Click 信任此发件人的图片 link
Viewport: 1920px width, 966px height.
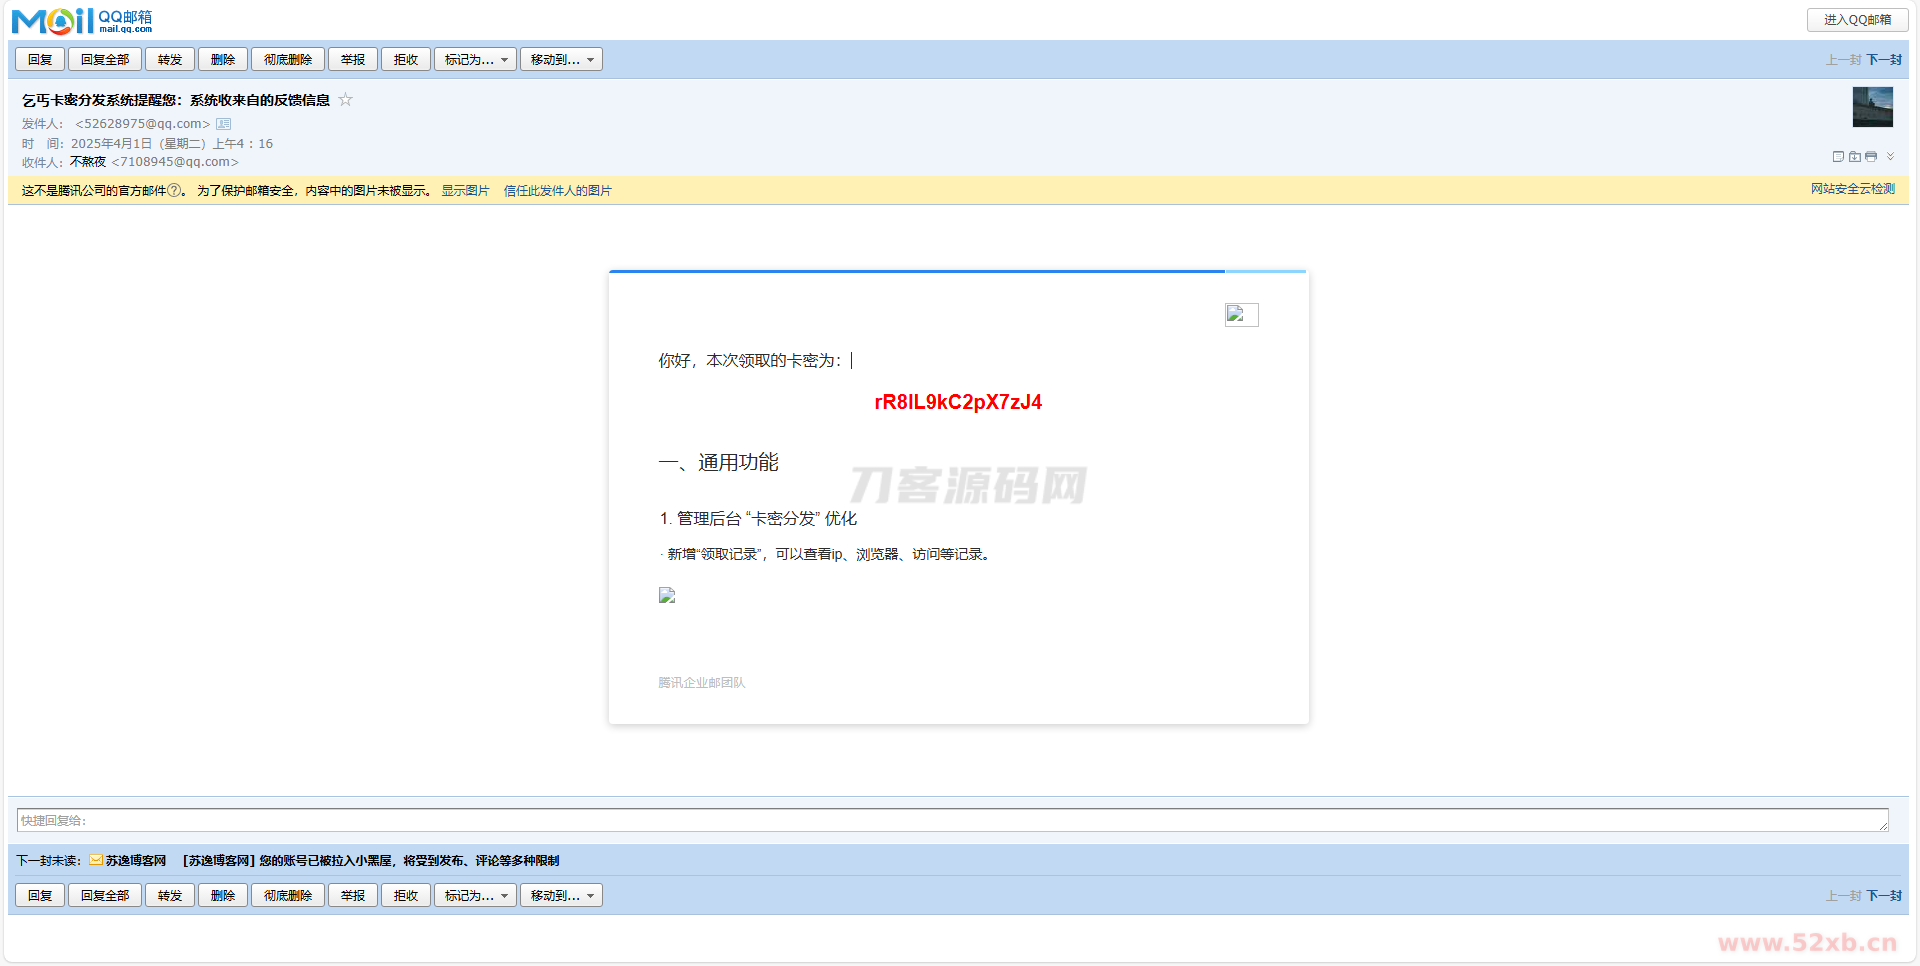click(557, 191)
